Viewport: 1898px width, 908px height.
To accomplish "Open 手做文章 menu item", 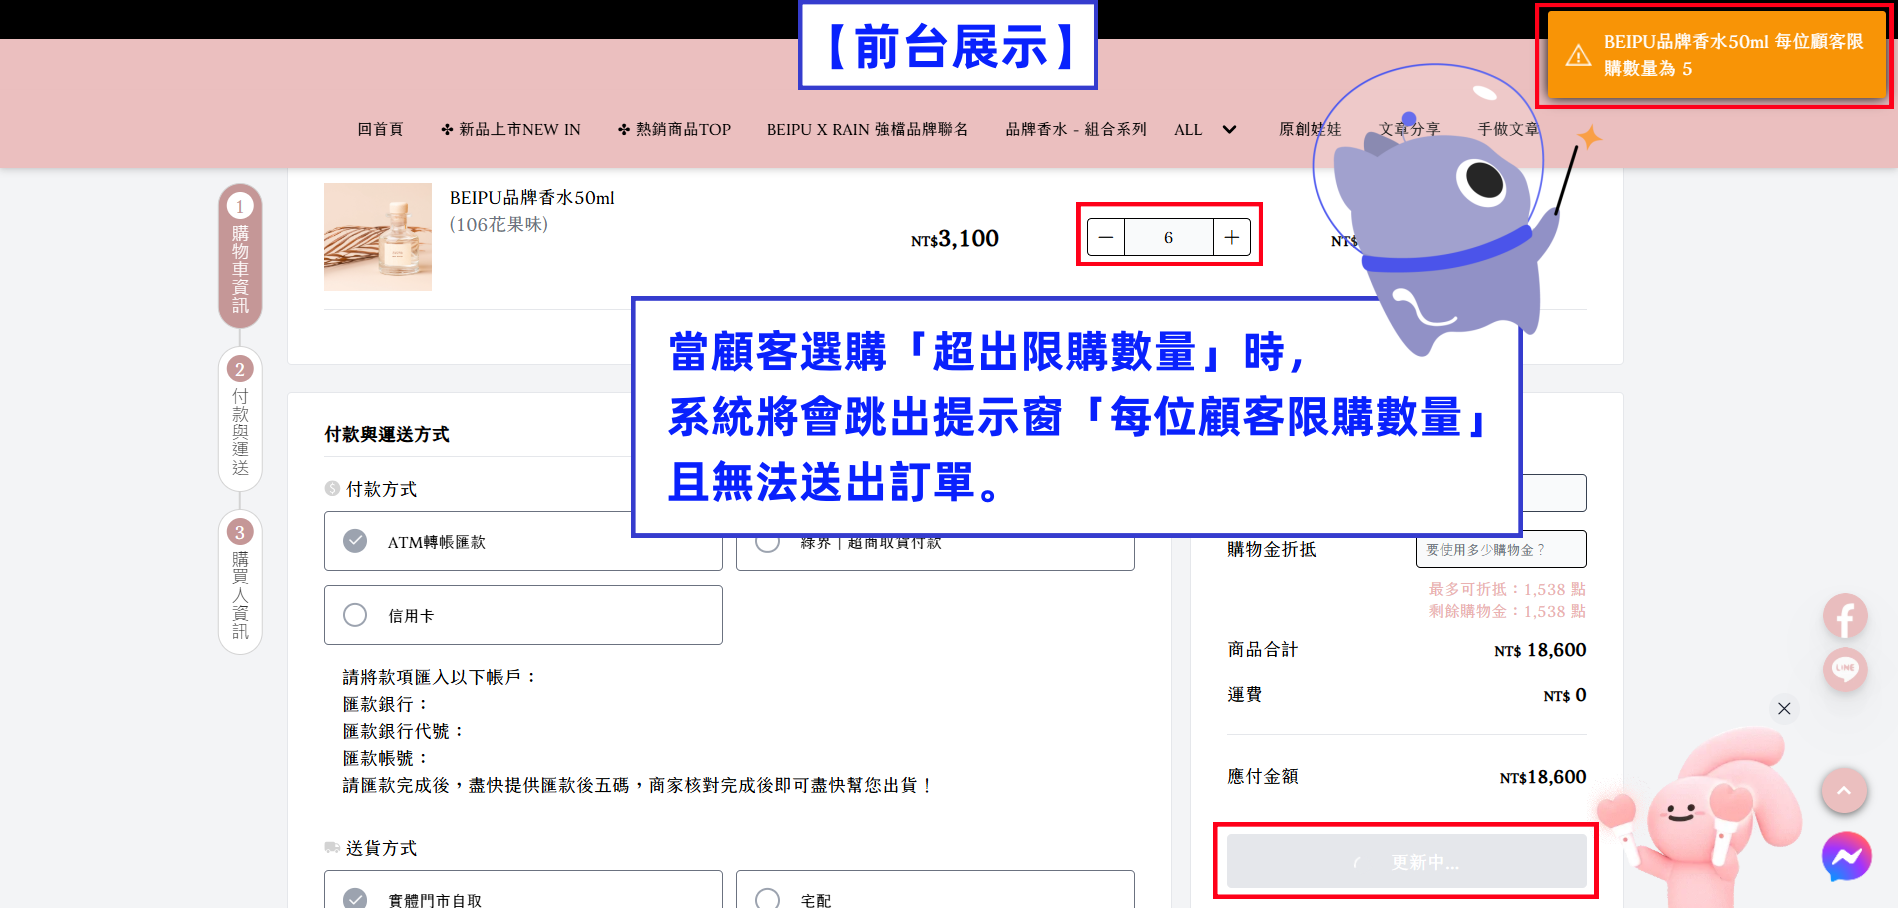I will point(1509,130).
